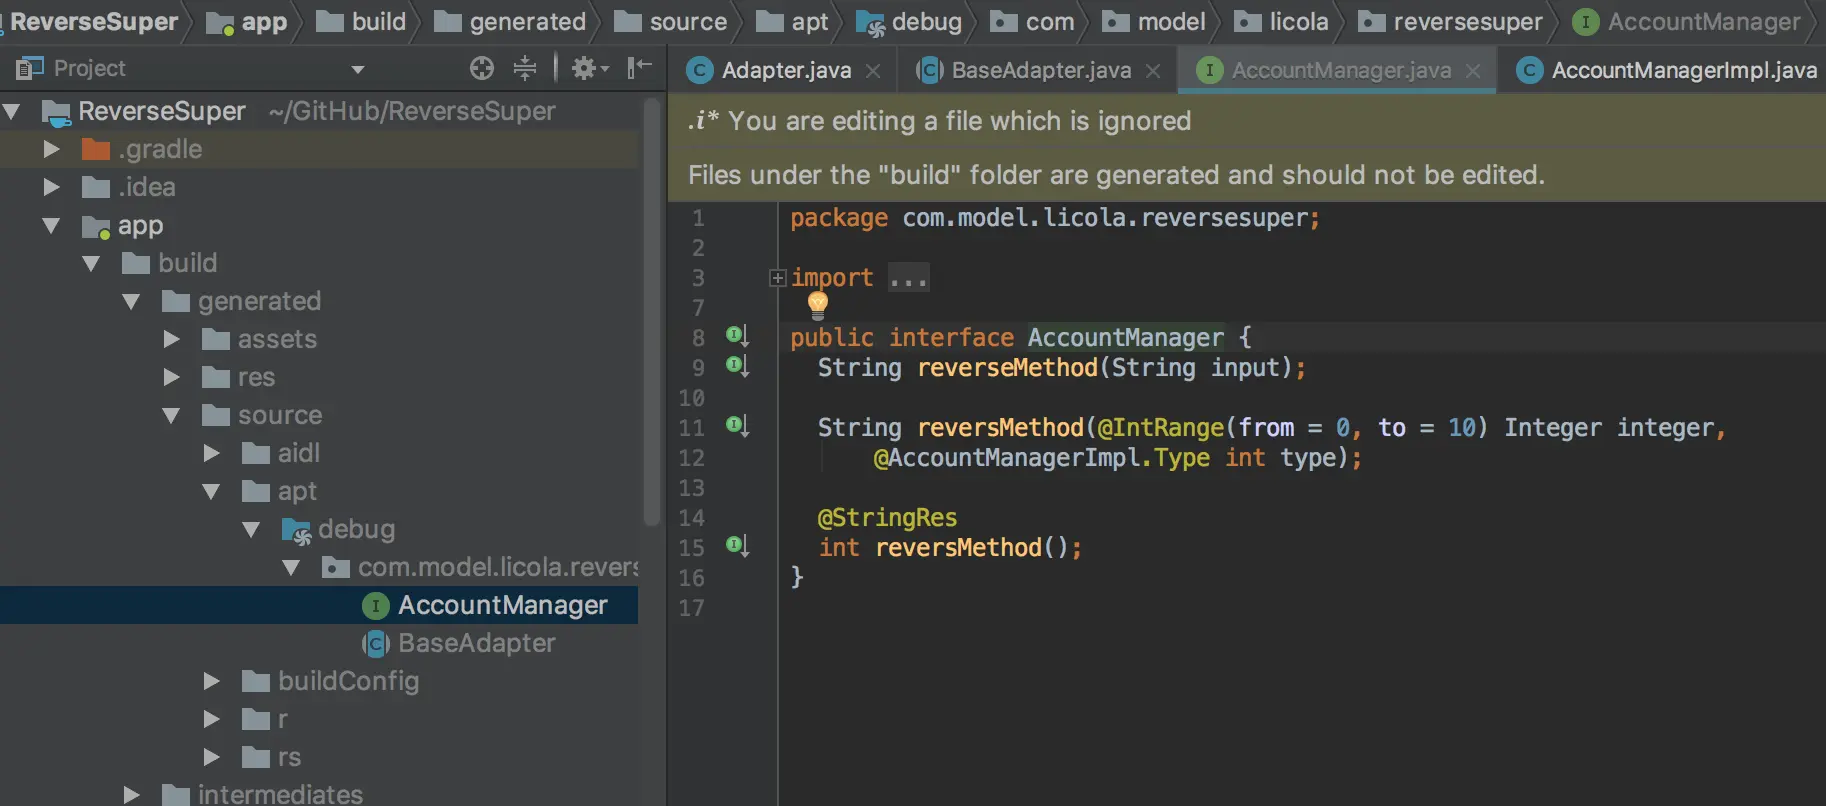The height and width of the screenshot is (806, 1826).
Task: Expand the assets folder
Action: click(172, 339)
